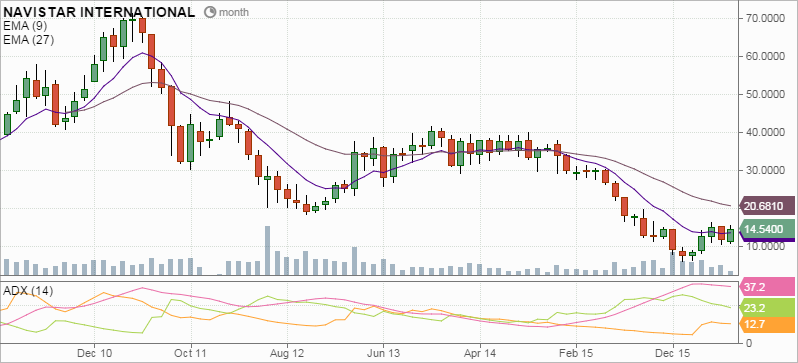This screenshot has height=363, width=798.
Task: Open the month timeframe label
Action: [234, 12]
